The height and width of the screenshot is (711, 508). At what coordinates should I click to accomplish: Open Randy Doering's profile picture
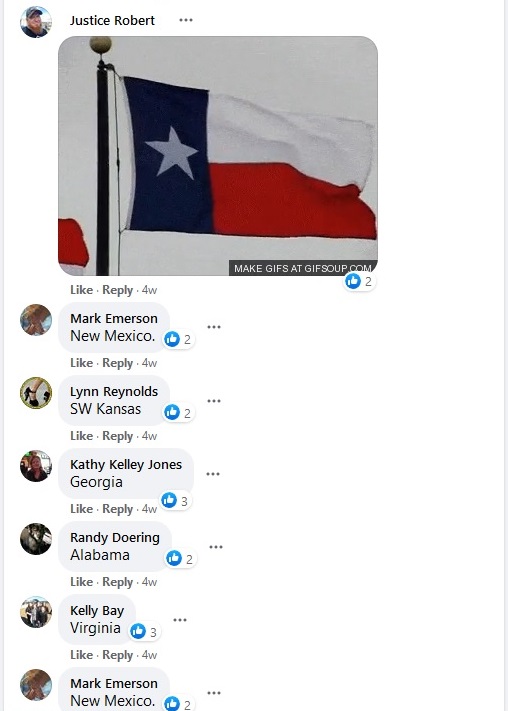[36, 539]
